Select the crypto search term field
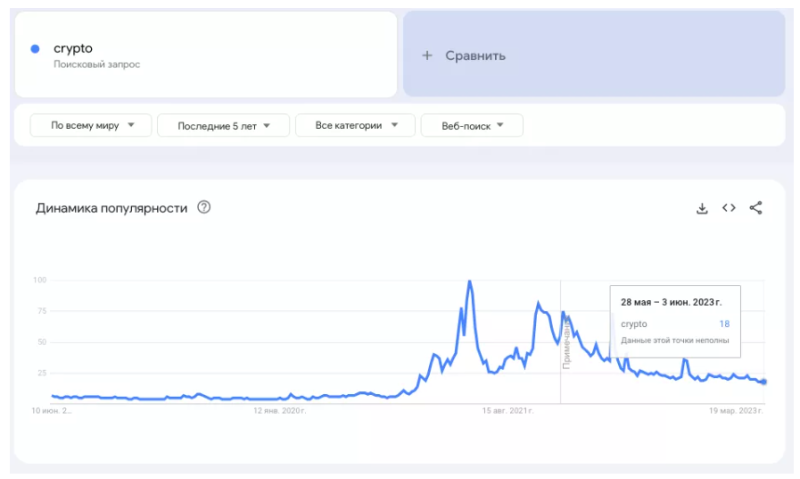The height and width of the screenshot is (479, 800). pos(200,54)
